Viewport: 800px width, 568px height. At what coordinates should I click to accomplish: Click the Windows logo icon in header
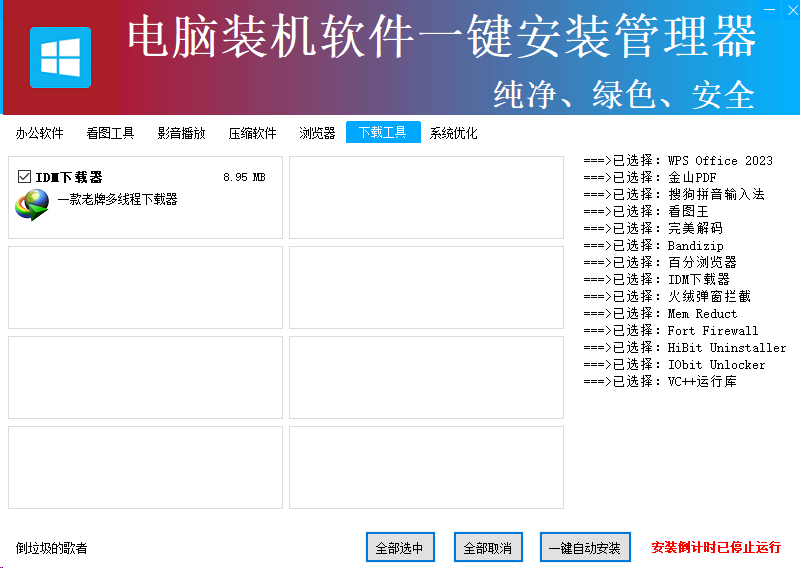60,58
